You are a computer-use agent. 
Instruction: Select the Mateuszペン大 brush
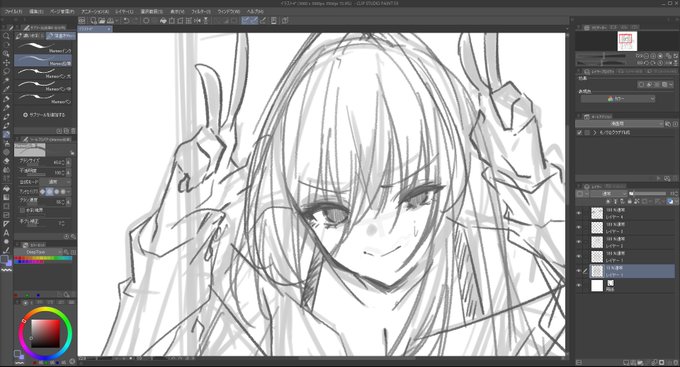(x=43, y=73)
